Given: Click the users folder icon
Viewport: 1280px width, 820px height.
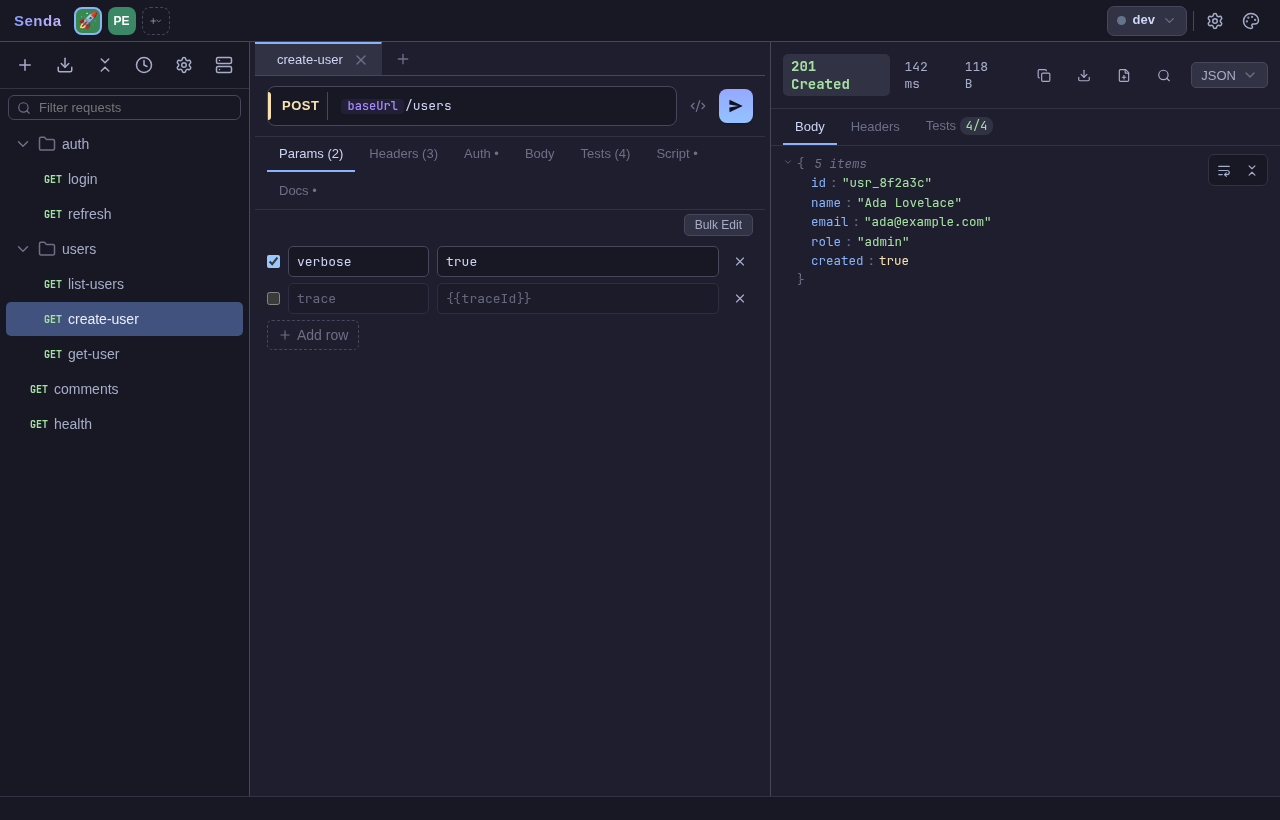Looking at the screenshot, I should 47,249.
